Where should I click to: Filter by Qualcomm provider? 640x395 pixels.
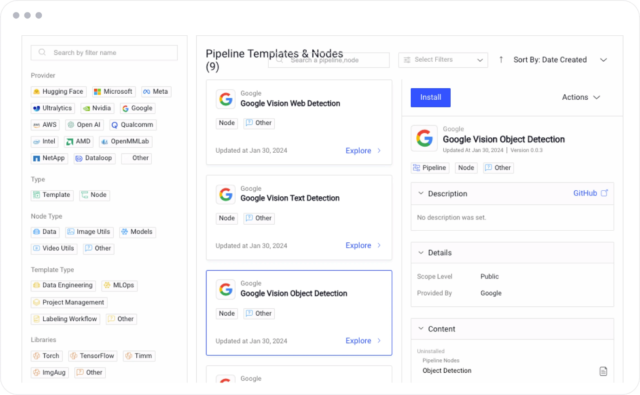(133, 124)
